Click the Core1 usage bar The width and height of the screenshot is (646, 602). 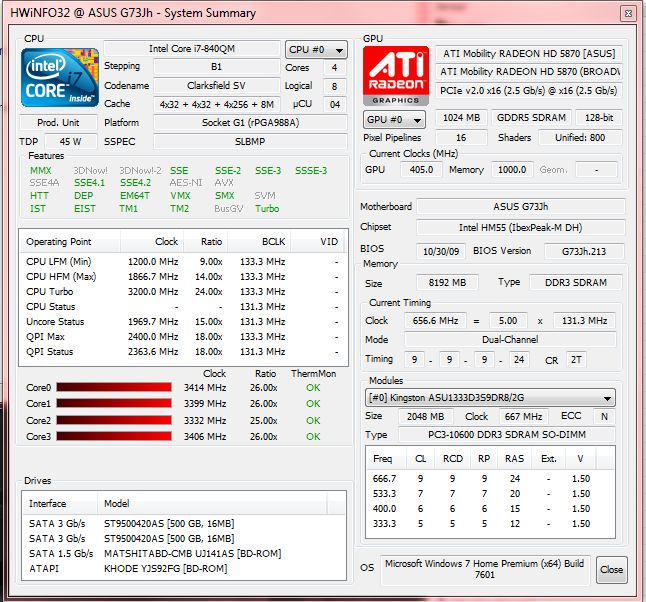114,403
